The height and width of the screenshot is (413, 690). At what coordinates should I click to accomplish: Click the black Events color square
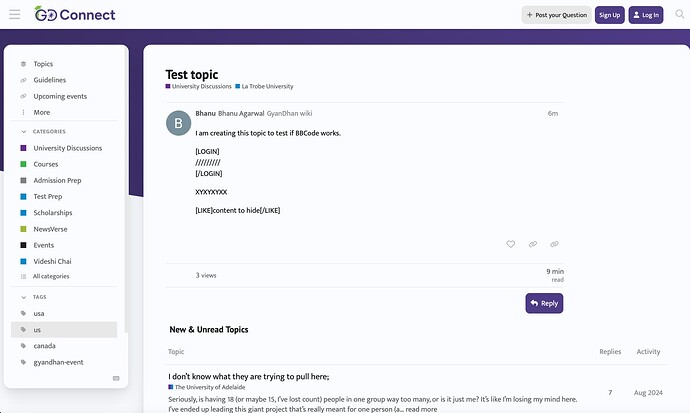[x=23, y=245]
